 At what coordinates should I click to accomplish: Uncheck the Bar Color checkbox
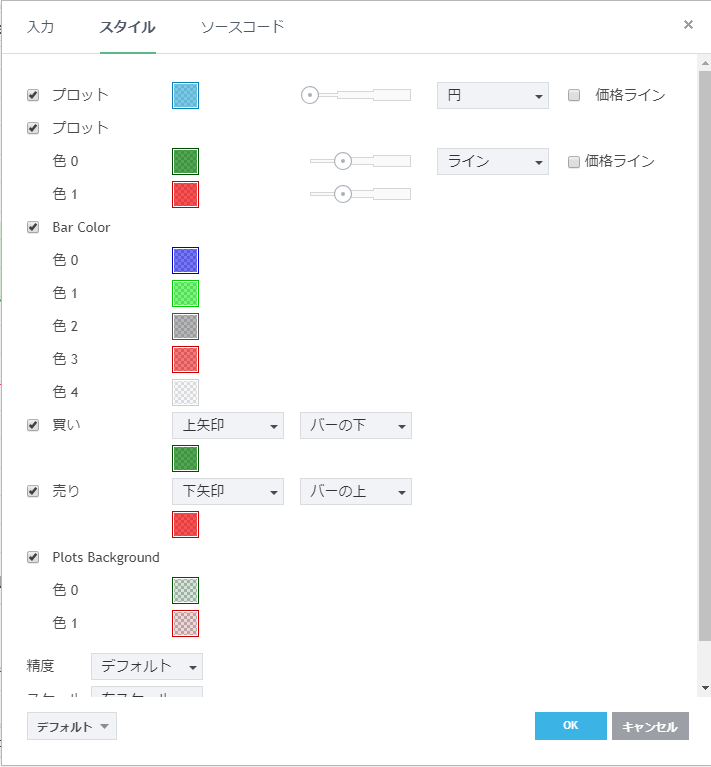pos(33,227)
